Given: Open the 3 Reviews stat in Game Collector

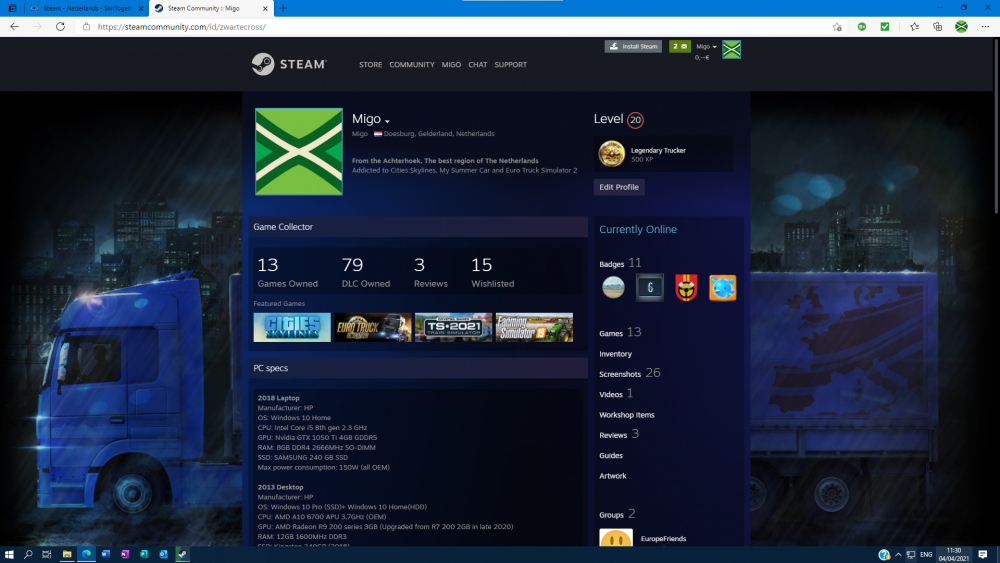Looking at the screenshot, I should click(430, 272).
